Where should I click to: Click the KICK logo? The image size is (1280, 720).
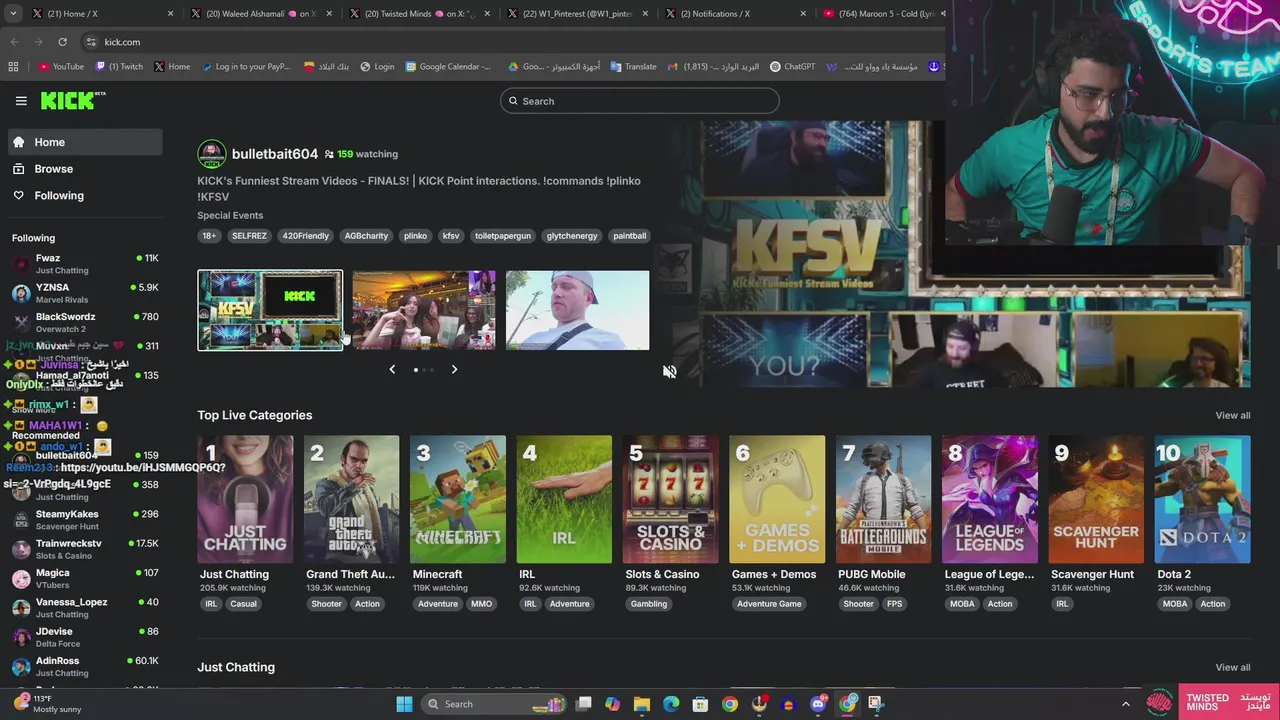point(73,100)
